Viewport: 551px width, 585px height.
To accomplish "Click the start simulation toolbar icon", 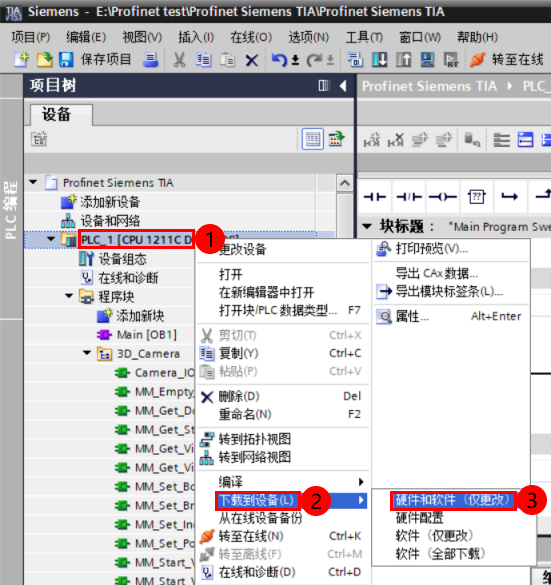I will (x=427, y=59).
